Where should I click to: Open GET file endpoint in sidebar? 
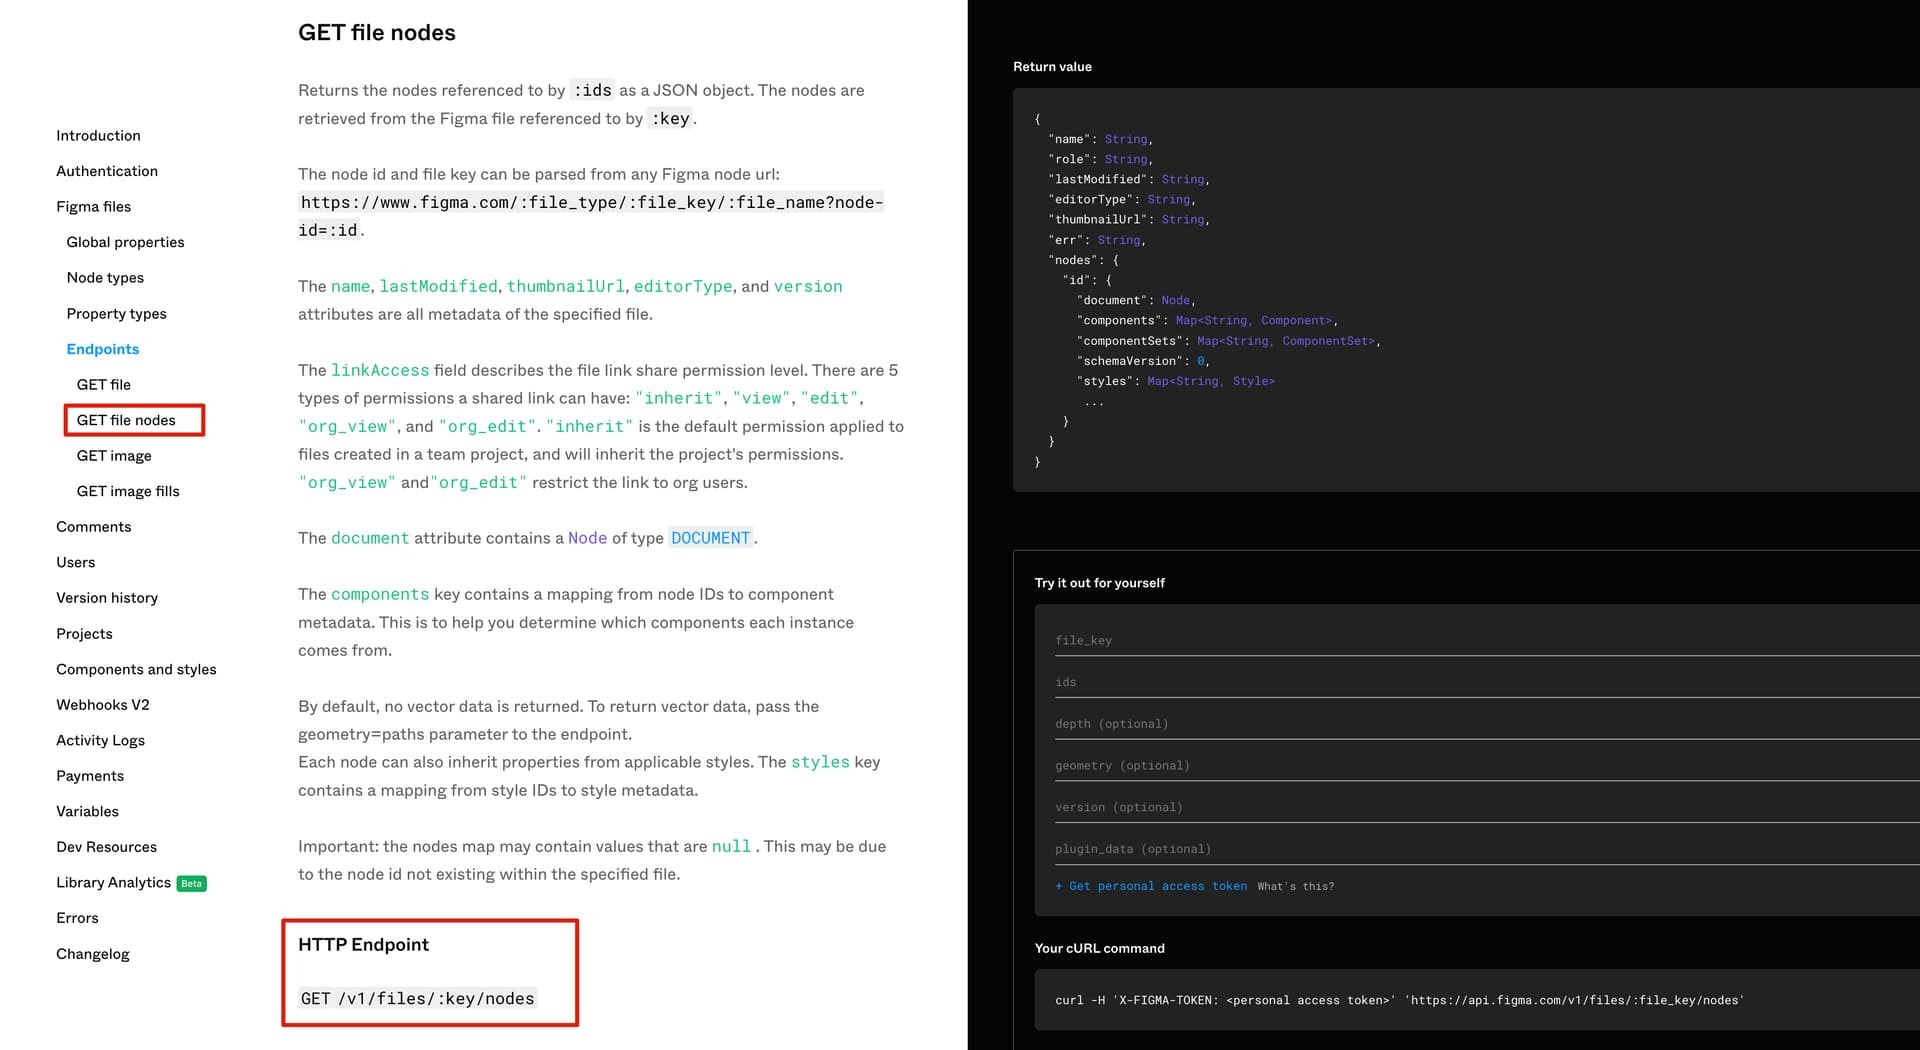tap(103, 384)
